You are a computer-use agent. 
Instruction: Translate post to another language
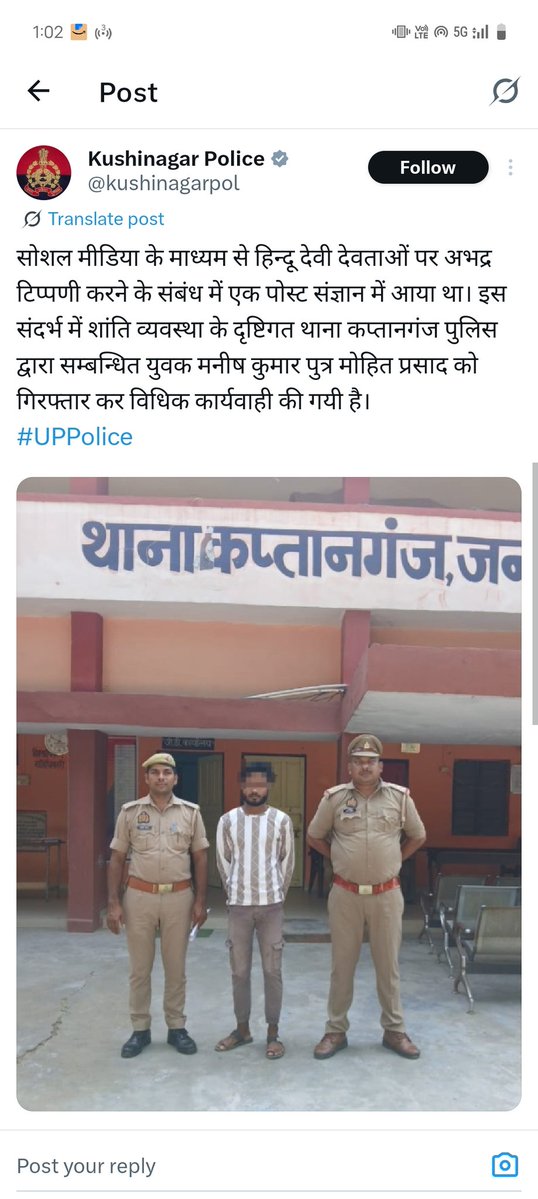[x=105, y=219]
